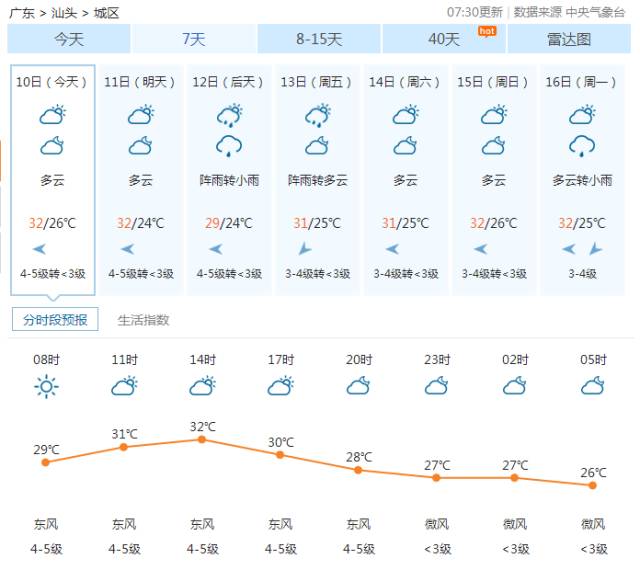Screen dimensions: 640x570
Task: Click the wind direction arrow for 13日
Action: 304,249
